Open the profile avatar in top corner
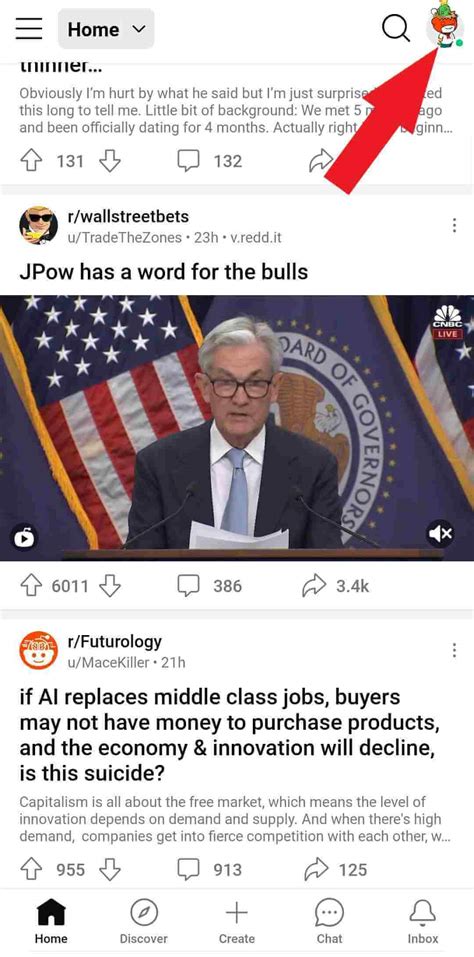The width and height of the screenshot is (474, 957). pyautogui.click(x=445, y=26)
